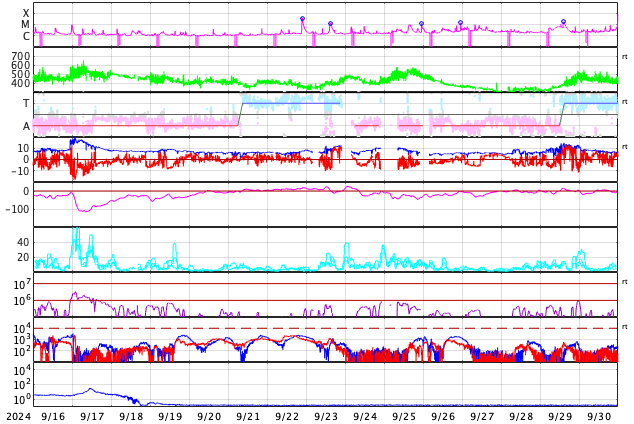Click the flare marker circle on 9/26

pos(460,23)
